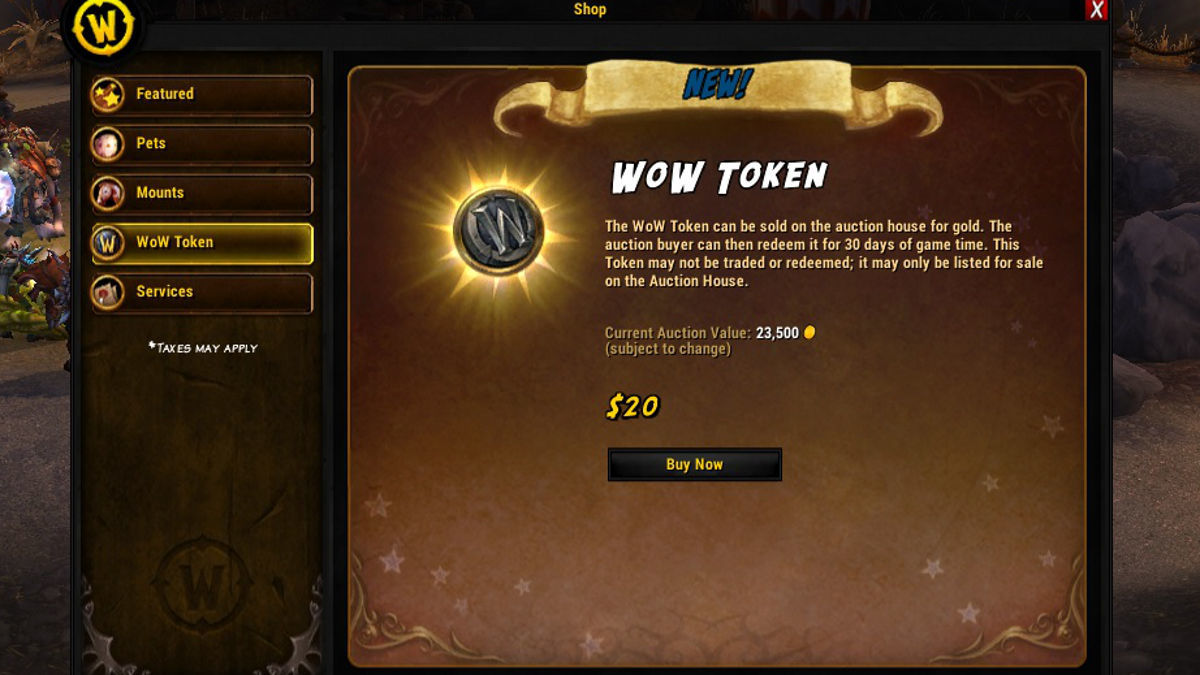Click the Services category icon
This screenshot has height=675, width=1200.
click(107, 293)
